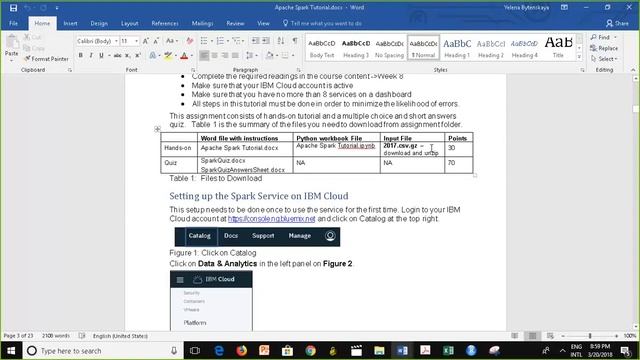Open Chrome from the taskbar
Viewport: 640px width, 360px height.
pyautogui.click(x=311, y=351)
